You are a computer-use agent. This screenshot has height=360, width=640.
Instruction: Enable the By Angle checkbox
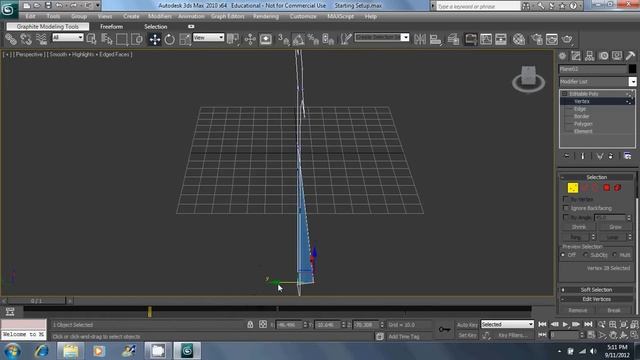(x=566, y=218)
